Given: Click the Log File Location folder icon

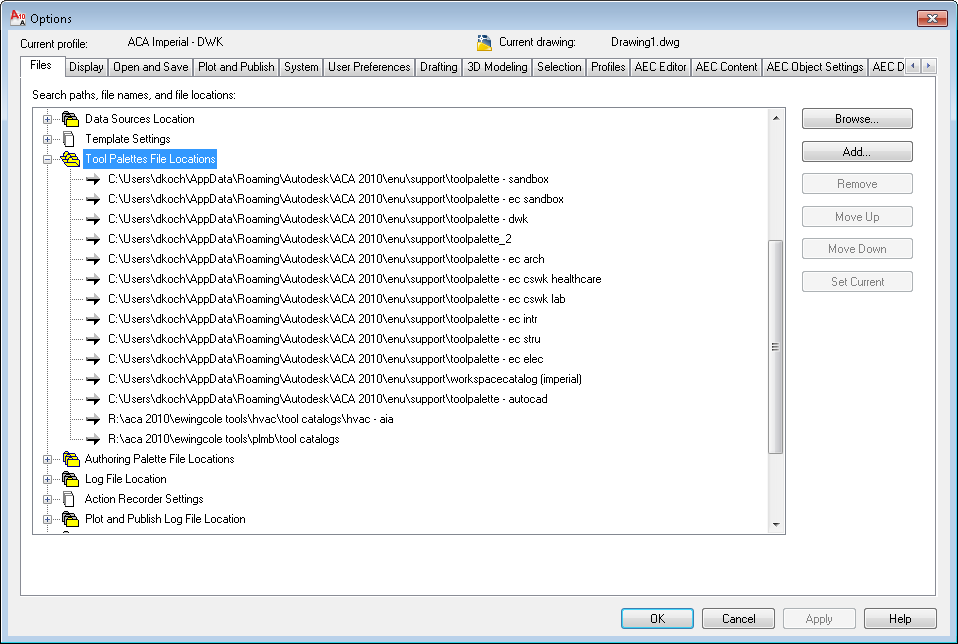Looking at the screenshot, I should (x=69, y=479).
